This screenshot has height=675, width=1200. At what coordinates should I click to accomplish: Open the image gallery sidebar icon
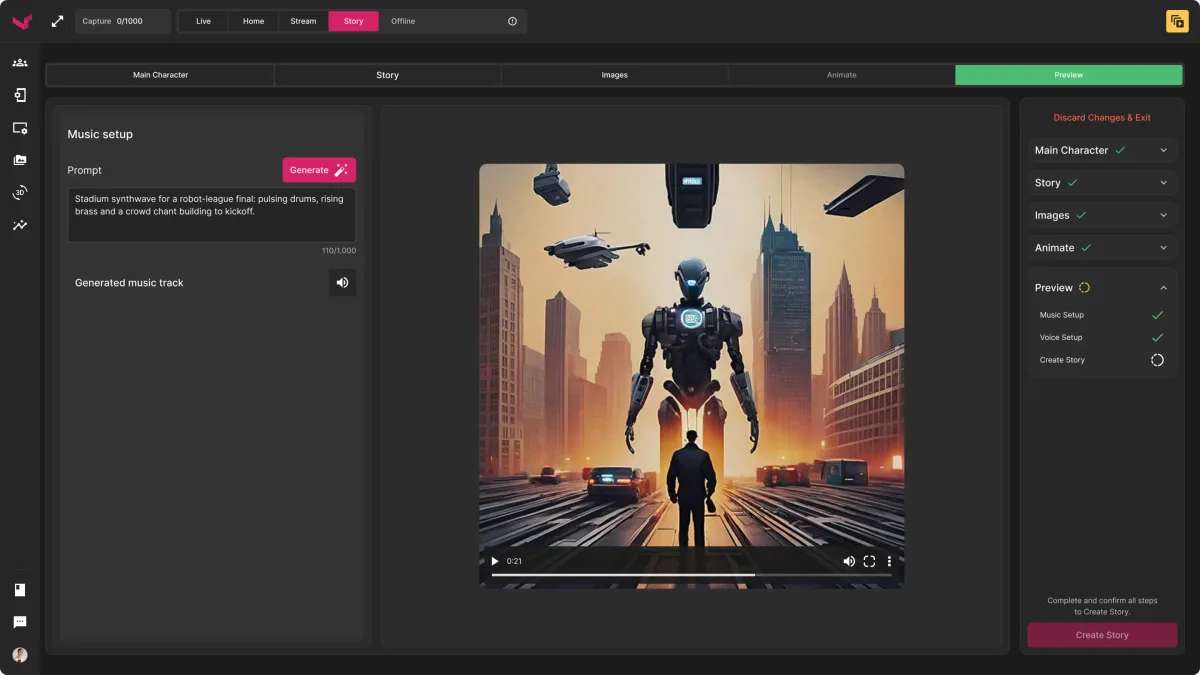coord(20,160)
